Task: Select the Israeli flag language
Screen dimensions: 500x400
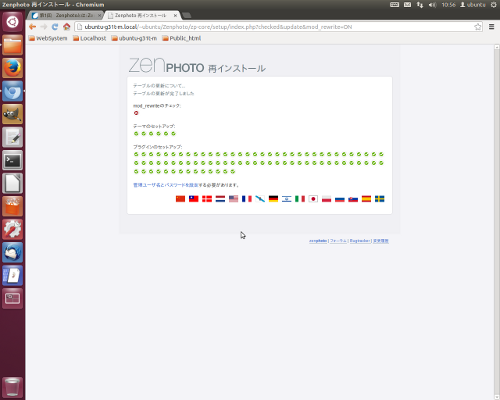Action: 287,199
